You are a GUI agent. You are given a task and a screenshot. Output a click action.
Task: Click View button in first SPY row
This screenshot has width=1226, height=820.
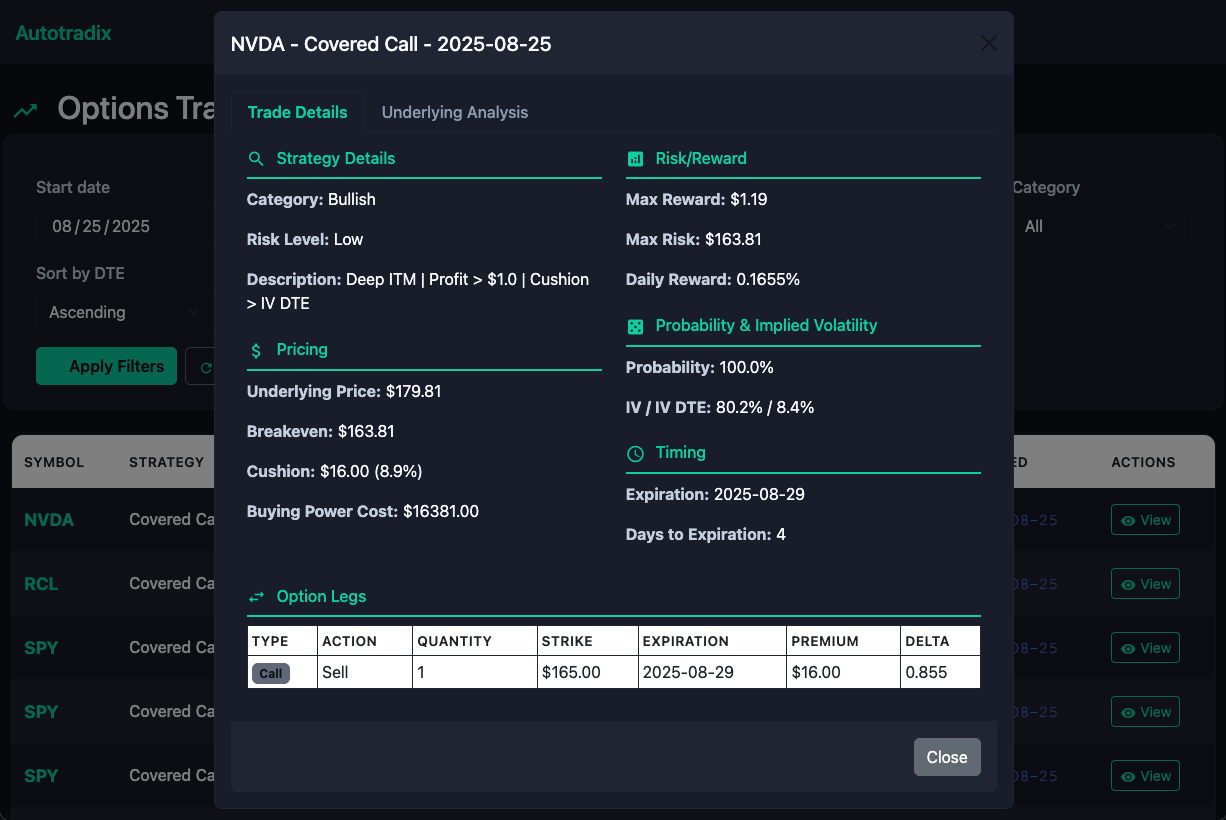pos(1145,648)
